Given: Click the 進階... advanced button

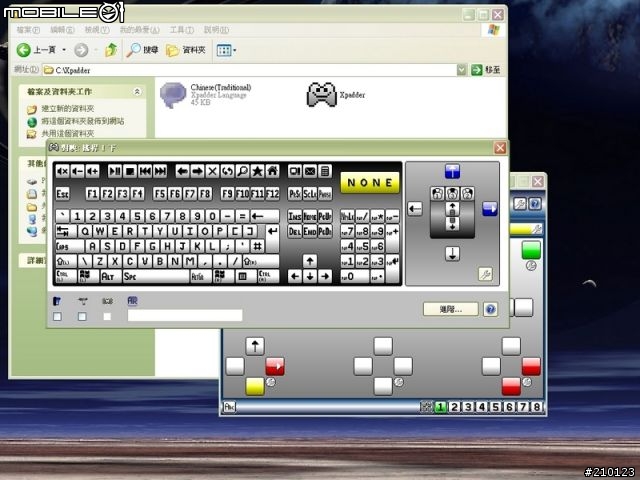Looking at the screenshot, I should coord(451,309).
